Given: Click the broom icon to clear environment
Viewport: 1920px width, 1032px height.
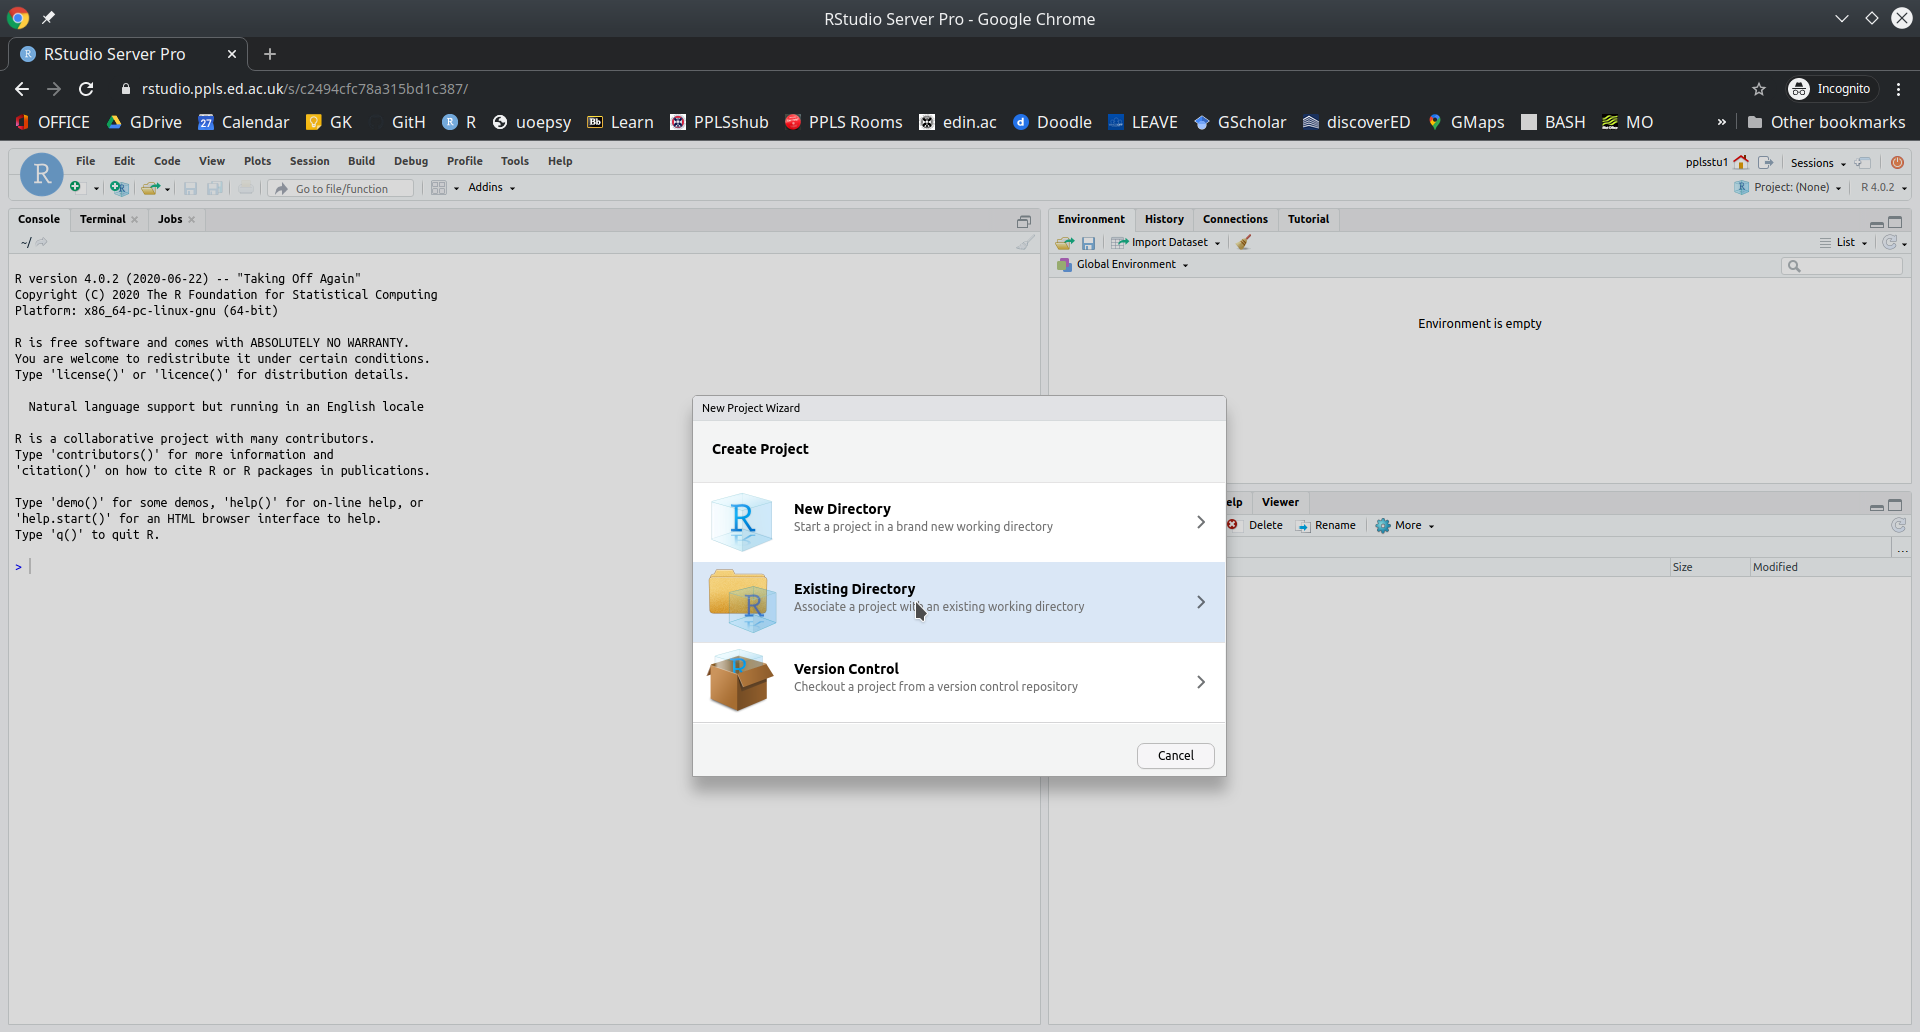Looking at the screenshot, I should 1244,243.
